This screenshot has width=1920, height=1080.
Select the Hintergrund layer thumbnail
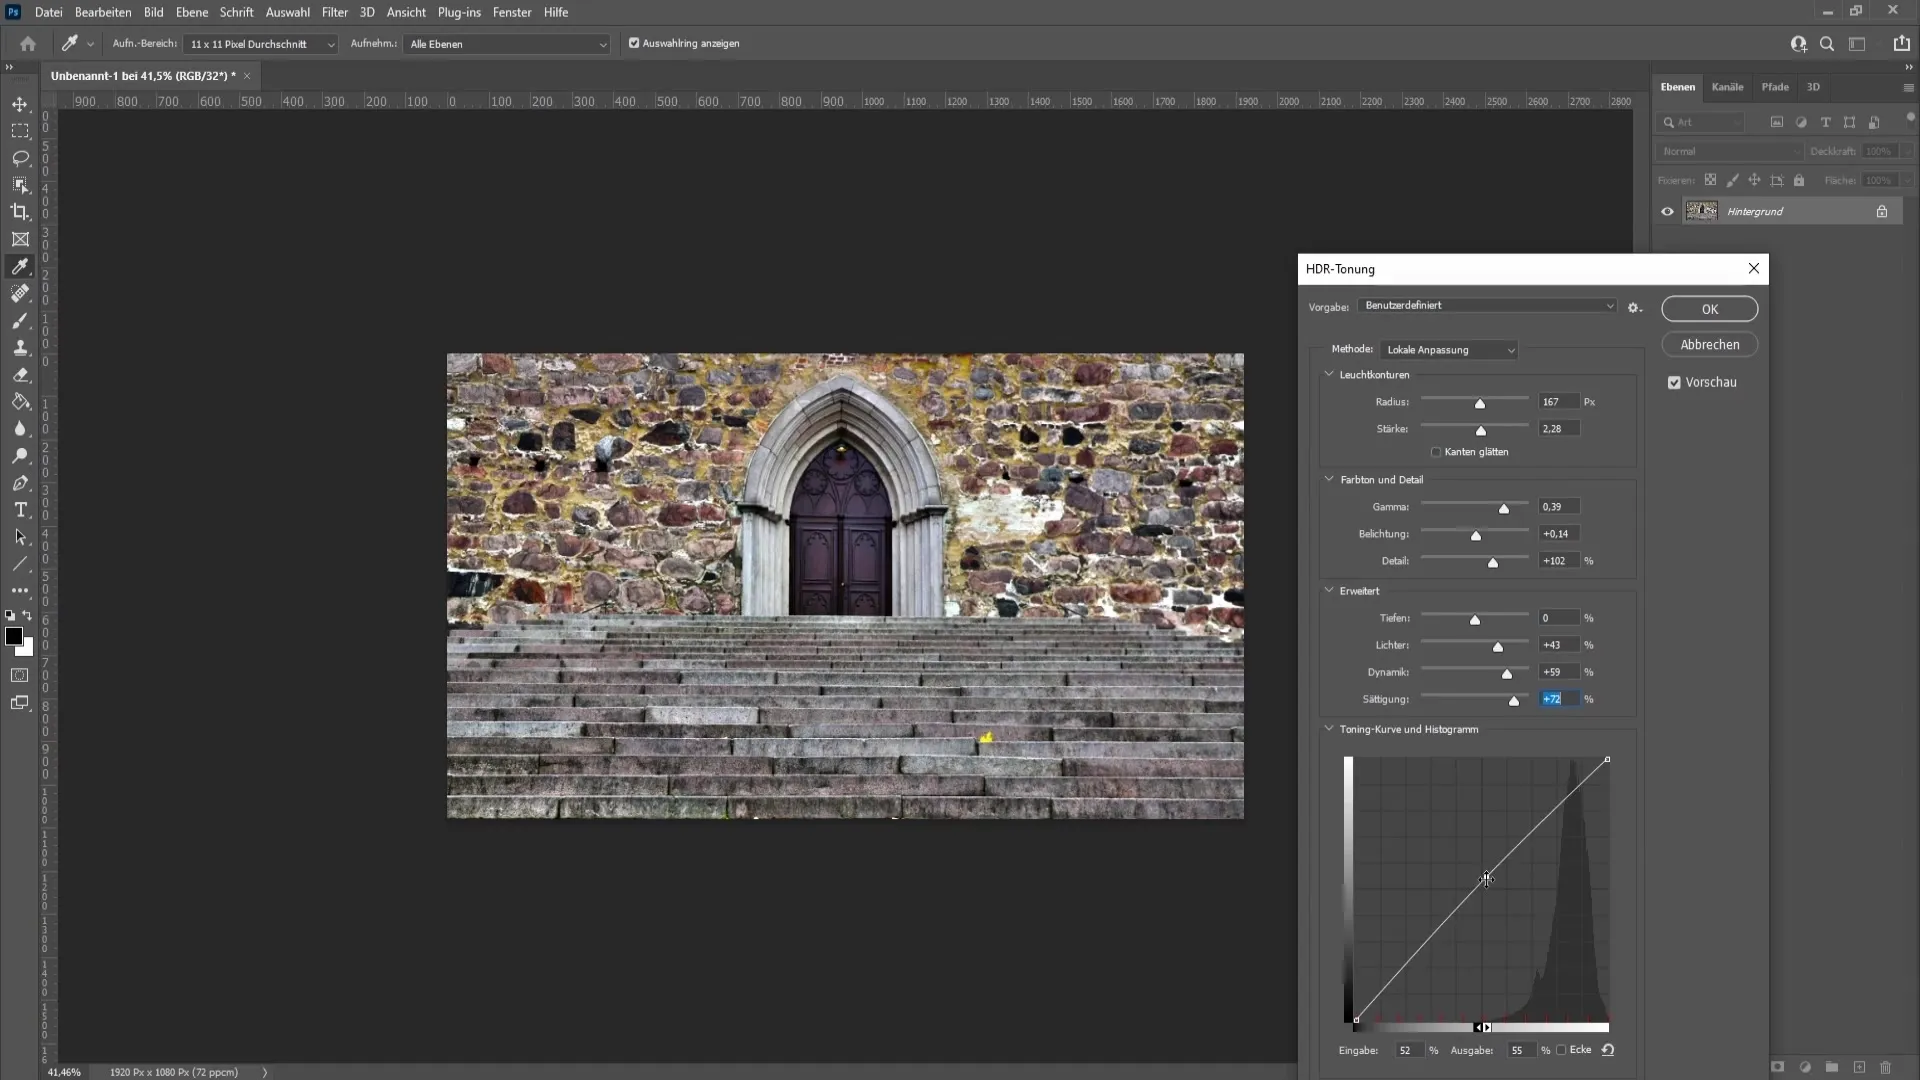[1701, 211]
